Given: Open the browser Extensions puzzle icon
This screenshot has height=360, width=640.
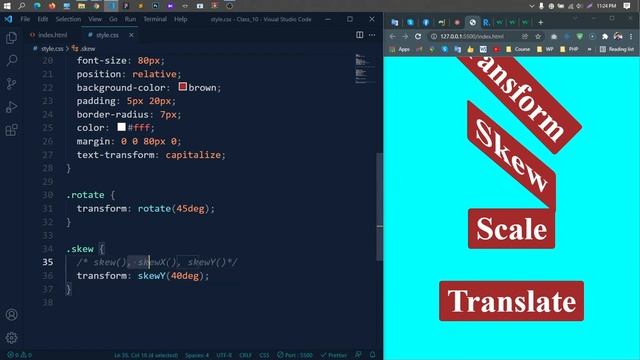Looking at the screenshot, I should click(605, 36).
